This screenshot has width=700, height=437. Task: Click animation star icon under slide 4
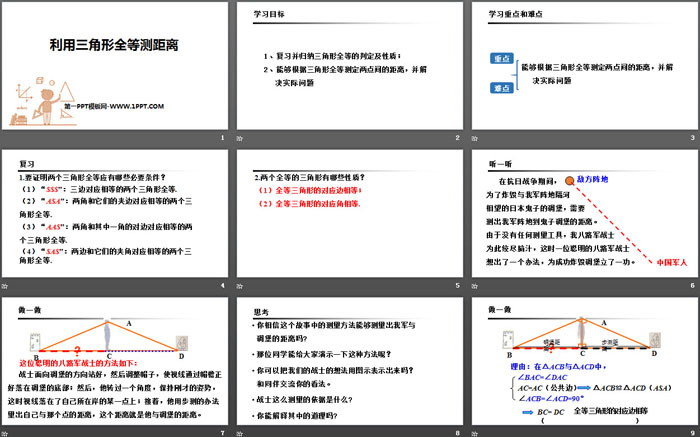point(4,286)
